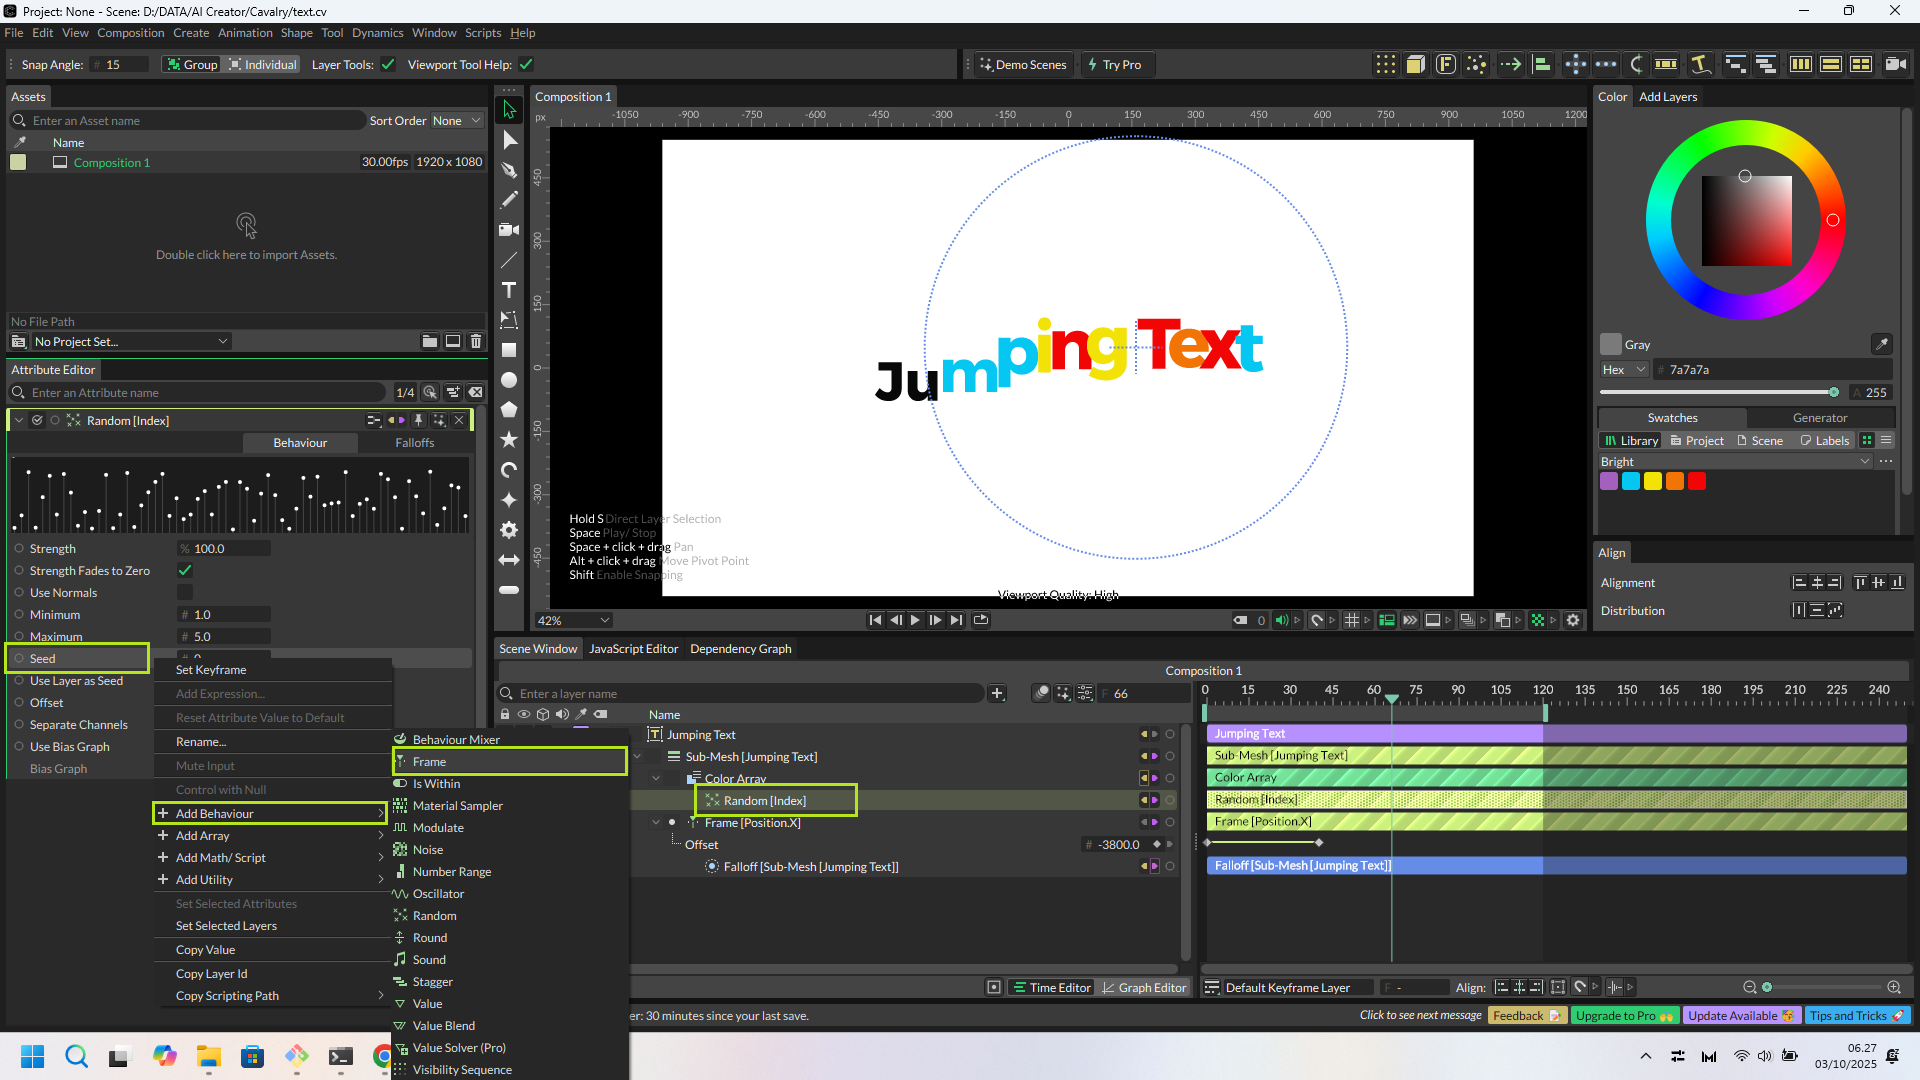Click the play button in viewport
1920x1080 pixels.
[x=915, y=620]
